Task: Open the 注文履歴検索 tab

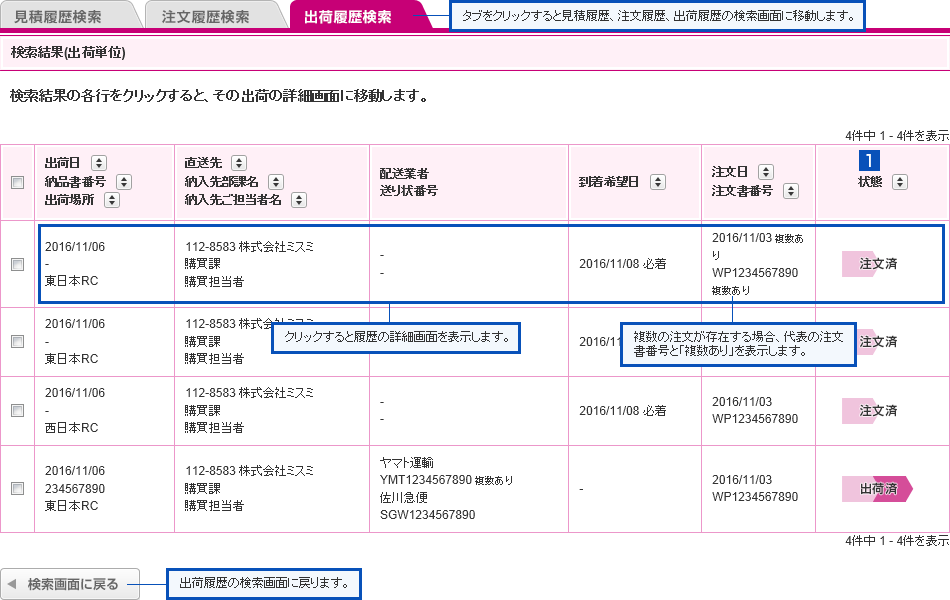Action: (206, 17)
